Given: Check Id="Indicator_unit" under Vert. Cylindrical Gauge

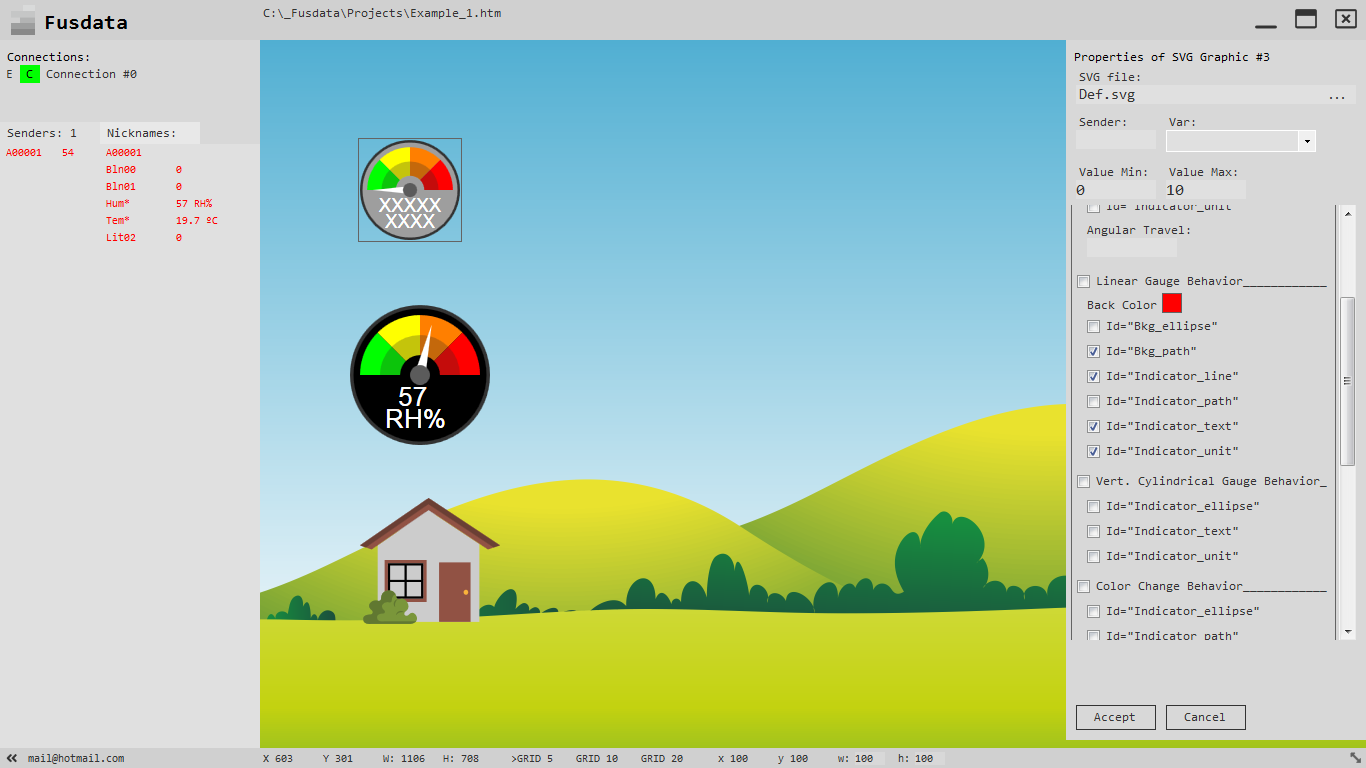Looking at the screenshot, I should point(1093,556).
